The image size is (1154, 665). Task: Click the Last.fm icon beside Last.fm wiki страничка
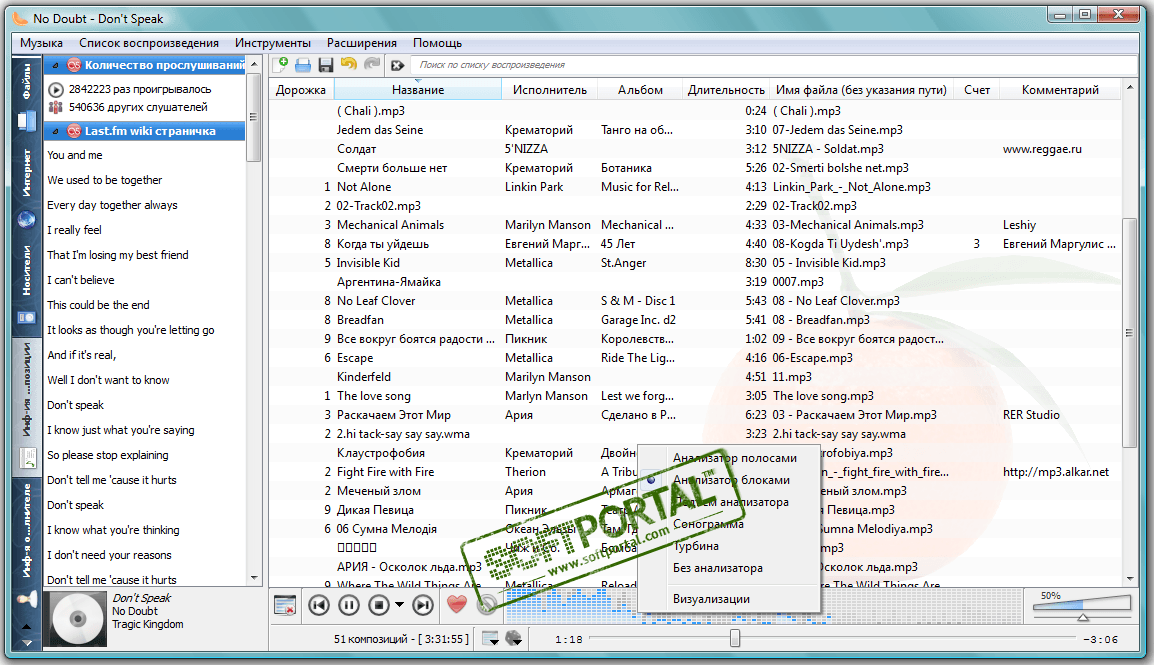(x=74, y=131)
